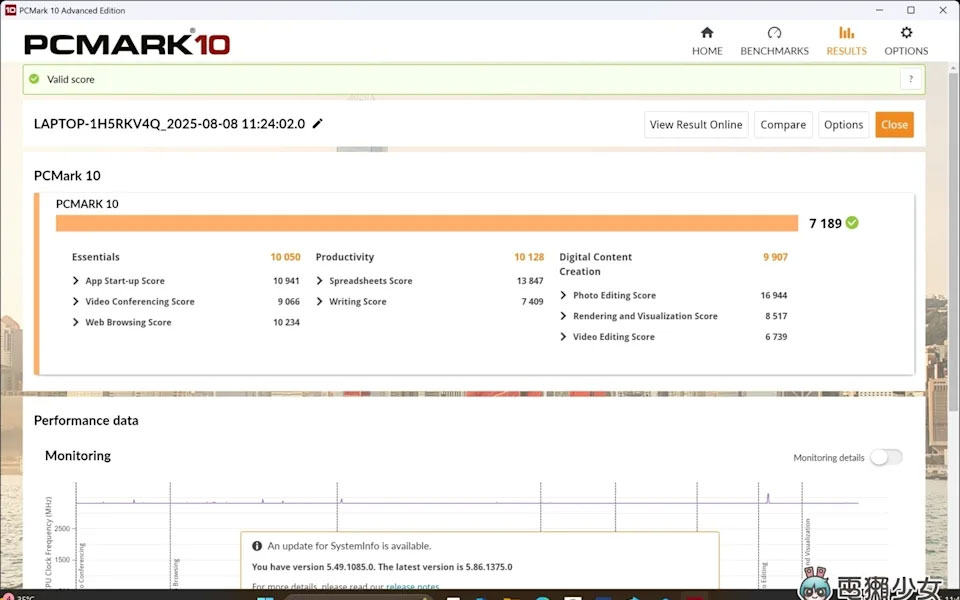Click the question mark help icon
This screenshot has width=960, height=600.
click(x=910, y=79)
